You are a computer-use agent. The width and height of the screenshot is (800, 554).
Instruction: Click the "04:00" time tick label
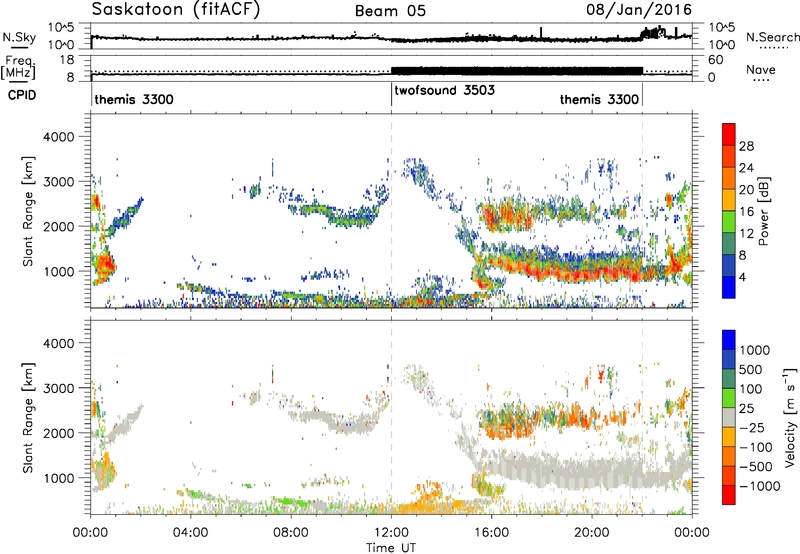[190, 533]
